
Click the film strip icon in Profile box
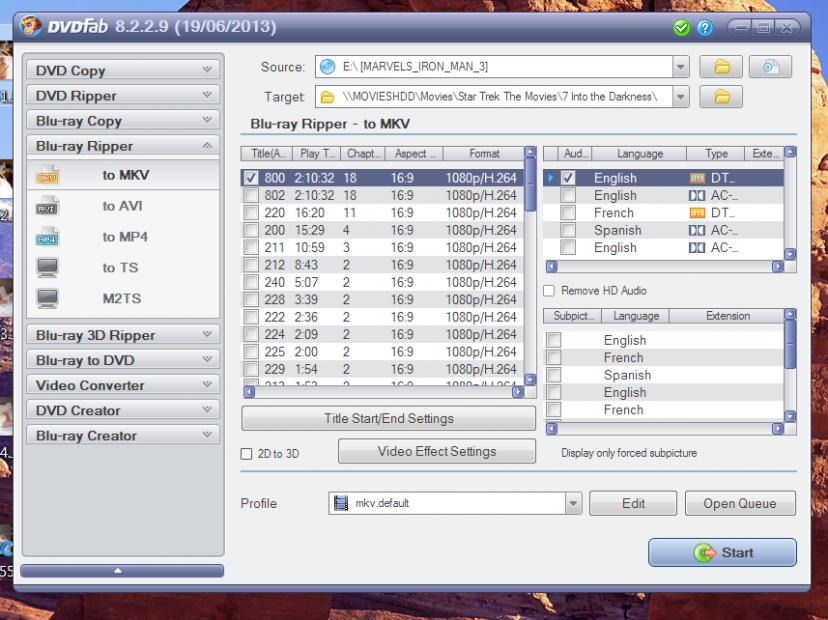[341, 503]
